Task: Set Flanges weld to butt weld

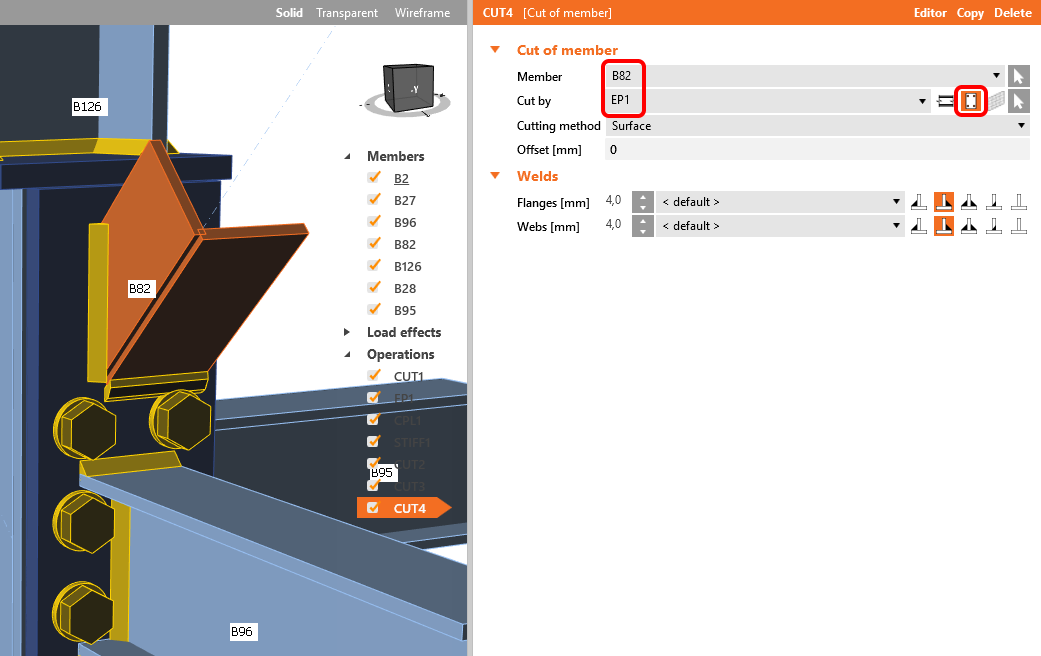Action: point(994,202)
